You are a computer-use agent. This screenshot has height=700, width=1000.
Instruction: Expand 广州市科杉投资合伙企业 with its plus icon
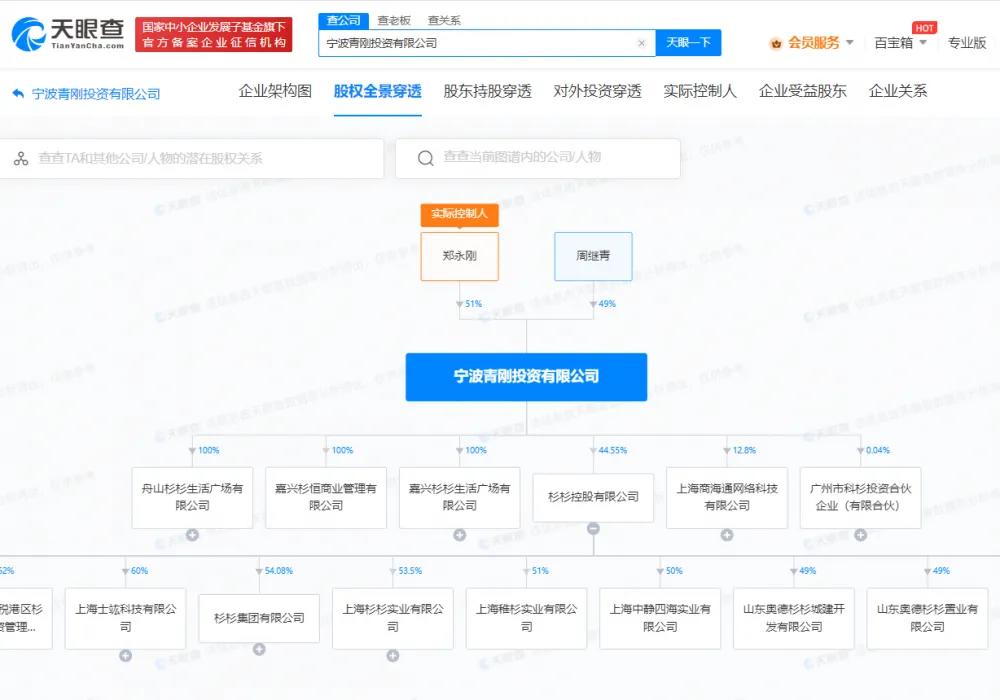point(860,535)
